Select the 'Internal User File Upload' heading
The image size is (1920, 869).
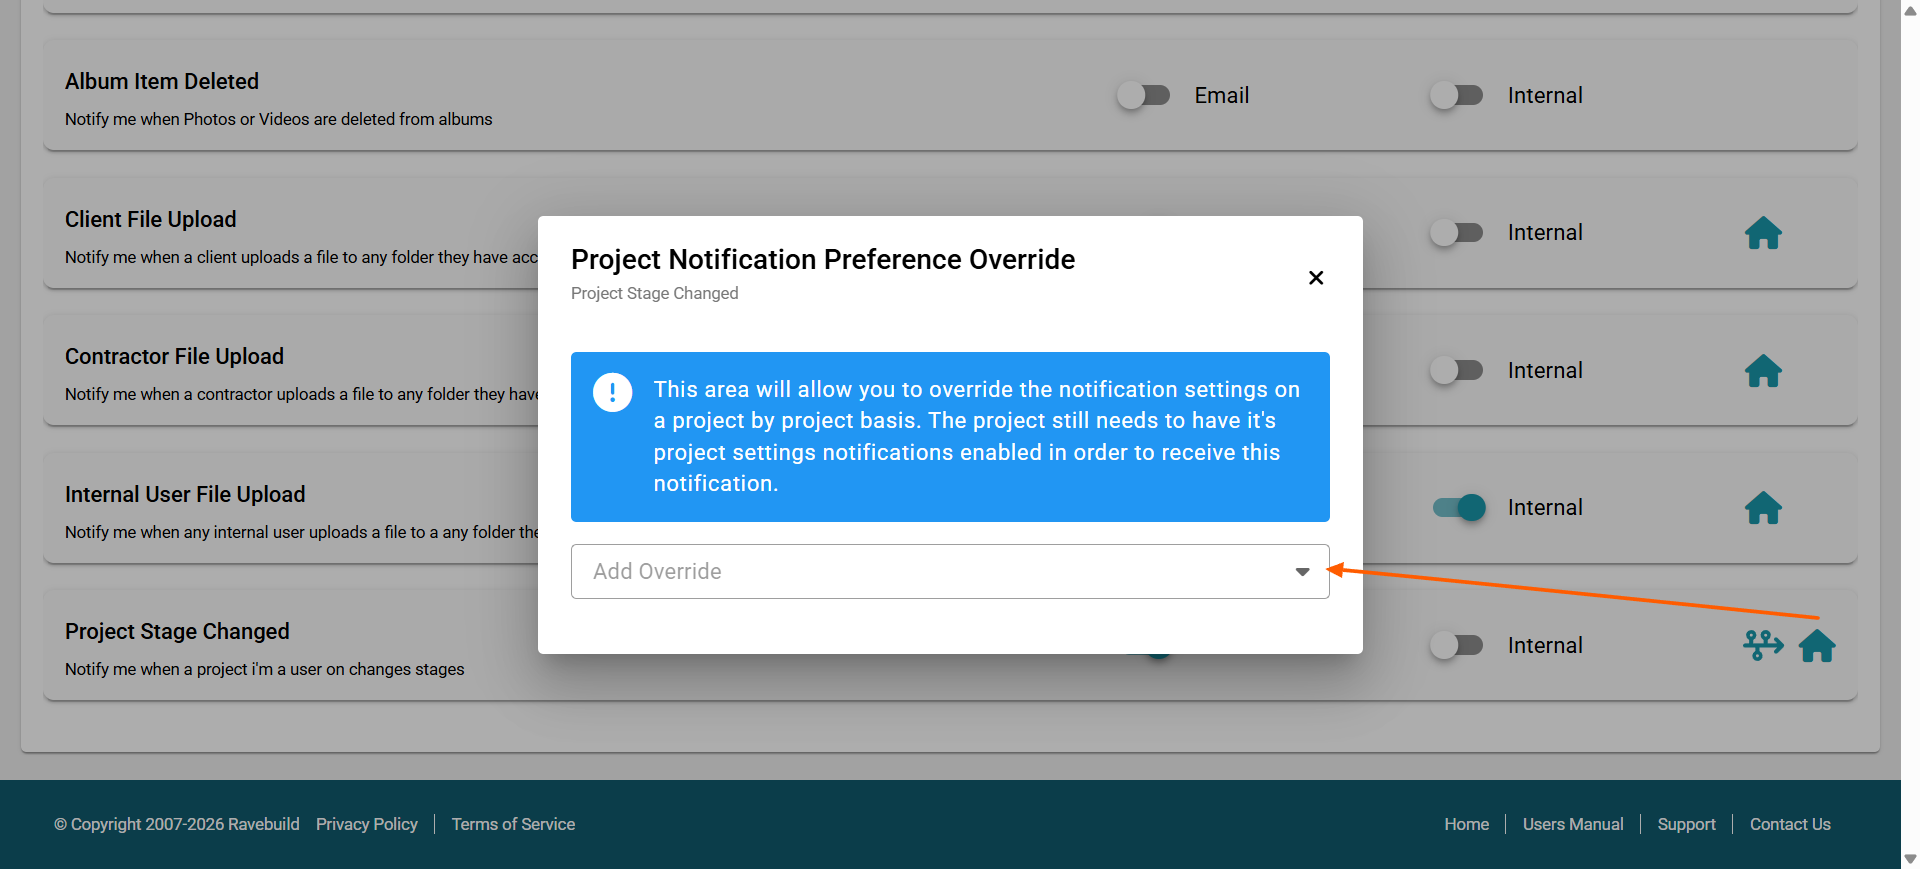pos(185,494)
